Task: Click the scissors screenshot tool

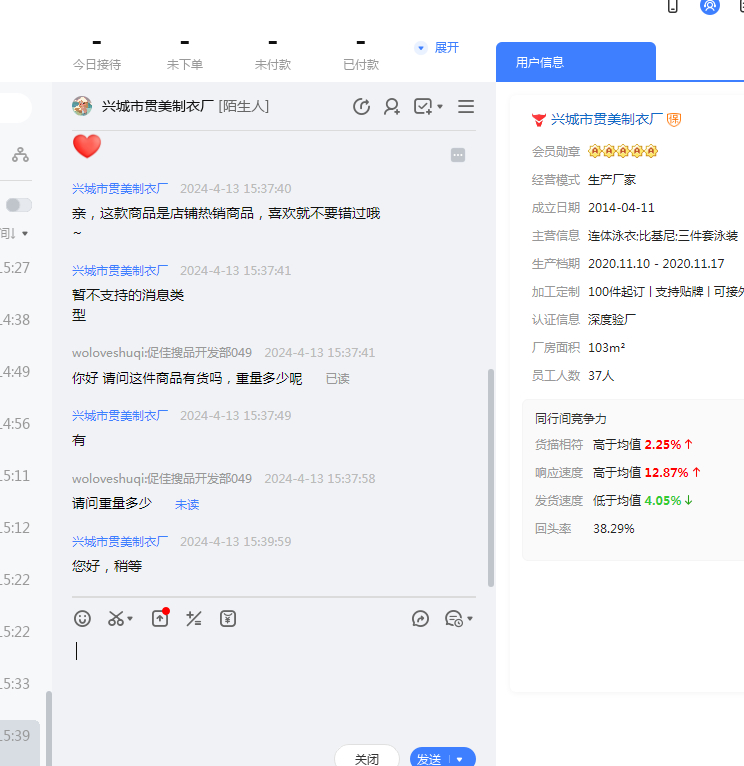Action: click(x=117, y=619)
